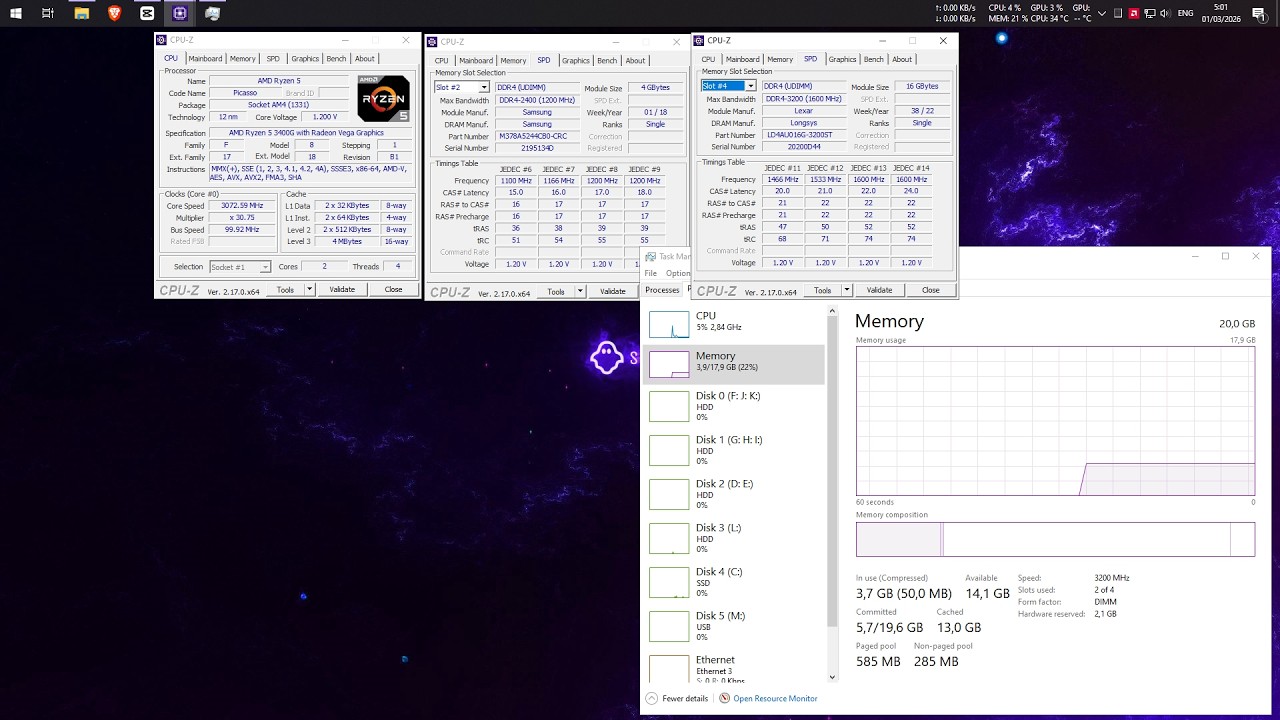Open Resource Monitor link

point(775,698)
